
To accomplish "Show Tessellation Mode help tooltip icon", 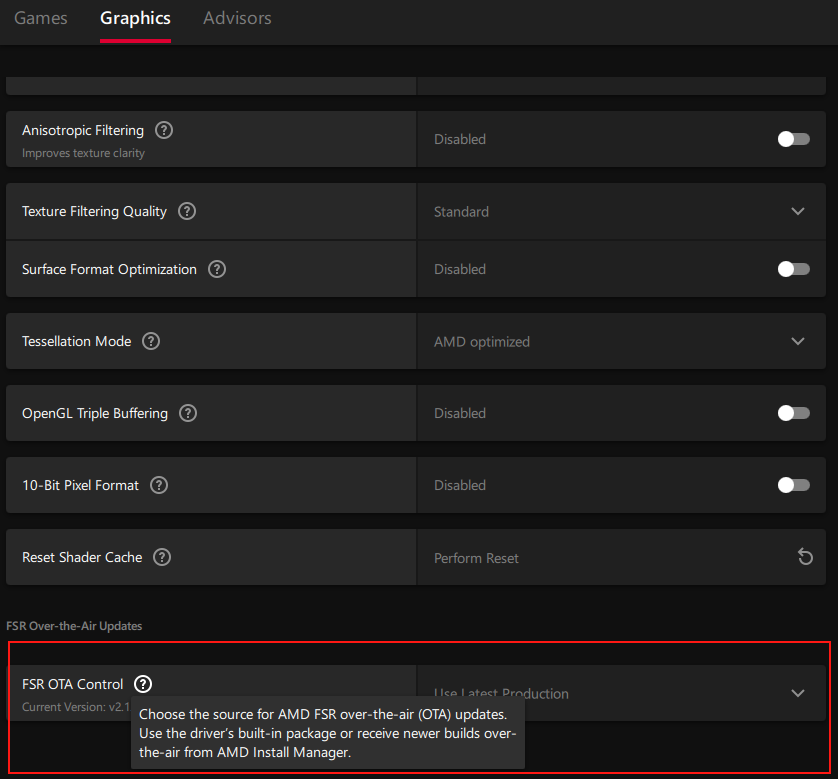I will click(x=151, y=341).
